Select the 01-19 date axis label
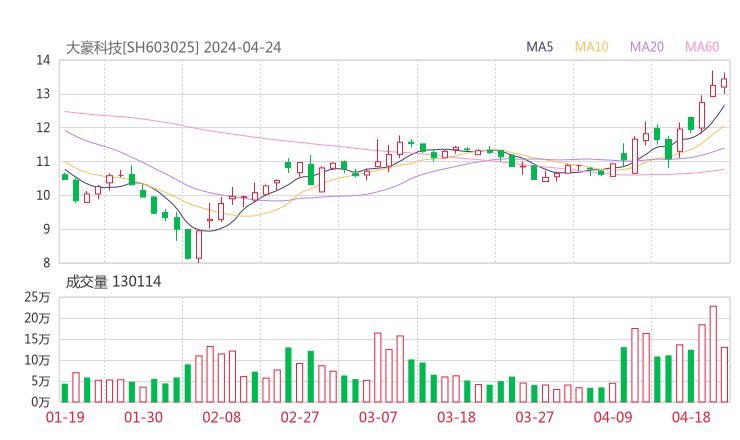740x440 pixels. tap(65, 417)
